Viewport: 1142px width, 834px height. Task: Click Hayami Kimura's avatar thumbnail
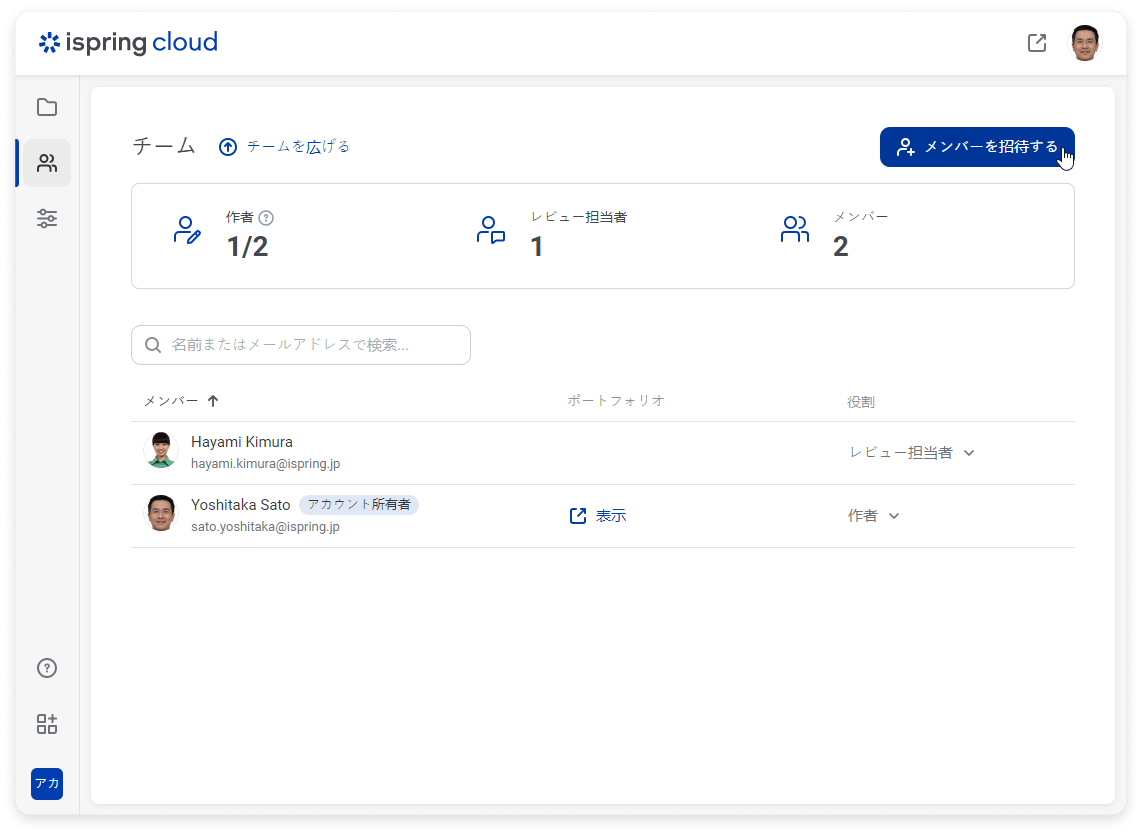[x=161, y=452]
